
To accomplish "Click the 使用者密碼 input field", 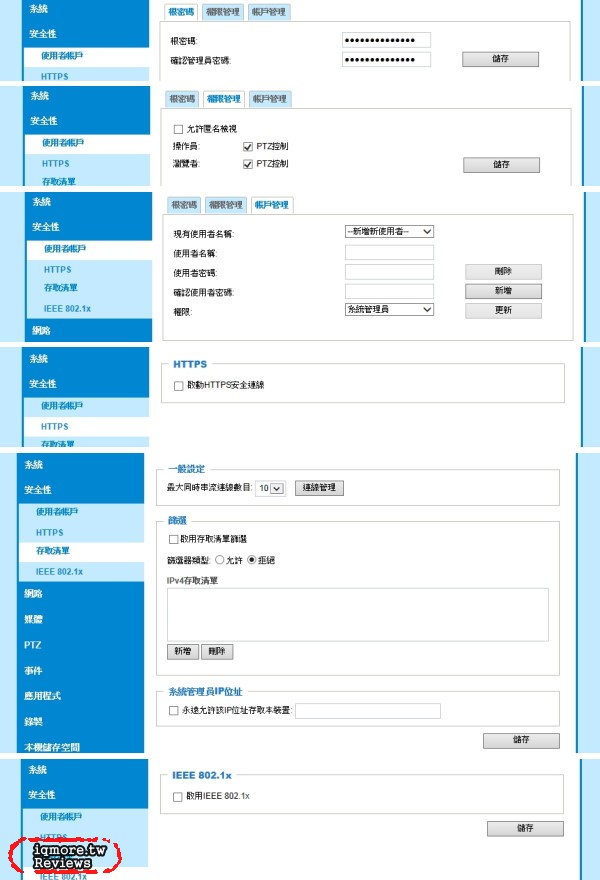I will [389, 272].
